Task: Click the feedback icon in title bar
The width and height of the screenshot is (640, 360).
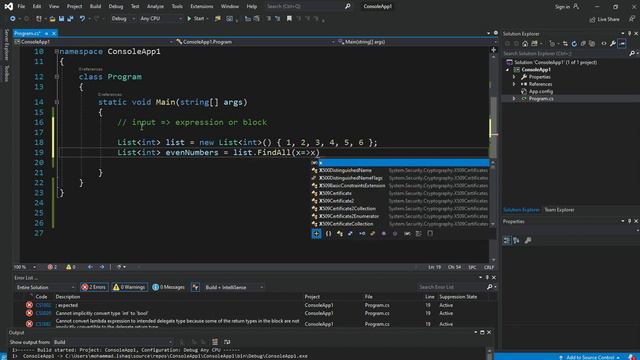Action: (x=632, y=19)
